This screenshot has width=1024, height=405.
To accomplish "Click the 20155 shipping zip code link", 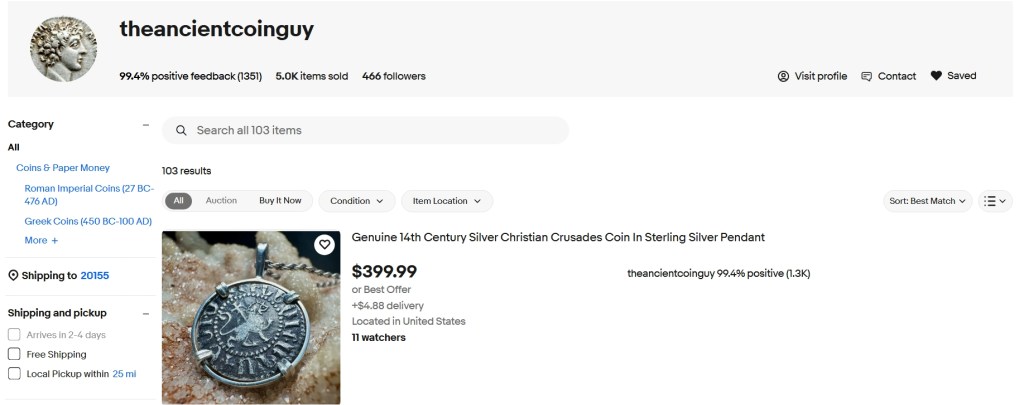I will coord(95,276).
